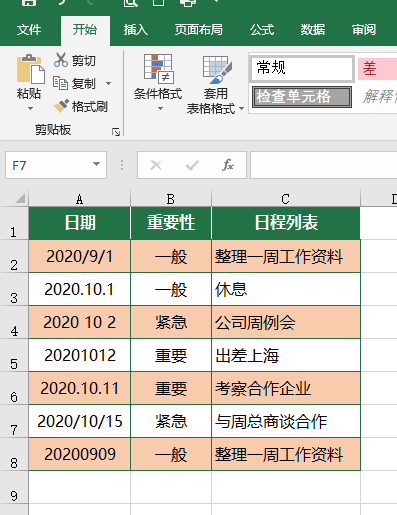Select cell containing 2020 10 2

click(79, 322)
